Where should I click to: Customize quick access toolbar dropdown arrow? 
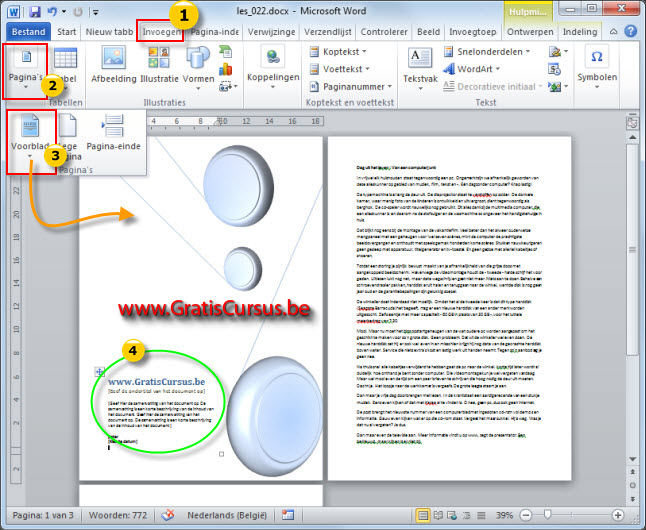(x=95, y=12)
